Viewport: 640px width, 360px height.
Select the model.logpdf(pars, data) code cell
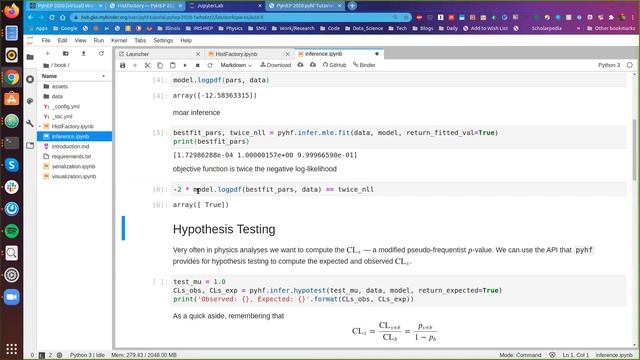(398, 80)
